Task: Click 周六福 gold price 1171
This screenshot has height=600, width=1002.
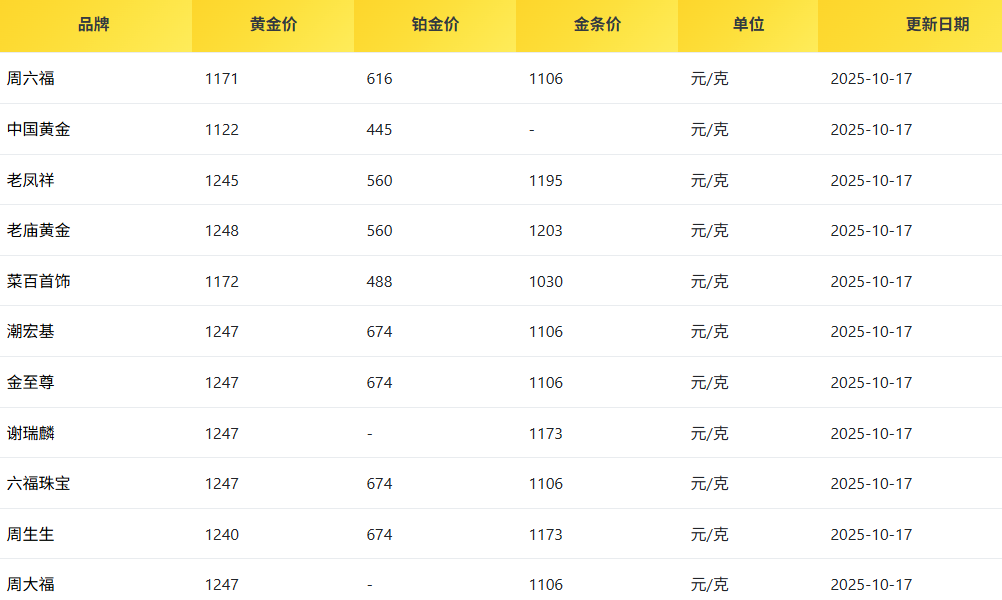Action: (x=222, y=79)
